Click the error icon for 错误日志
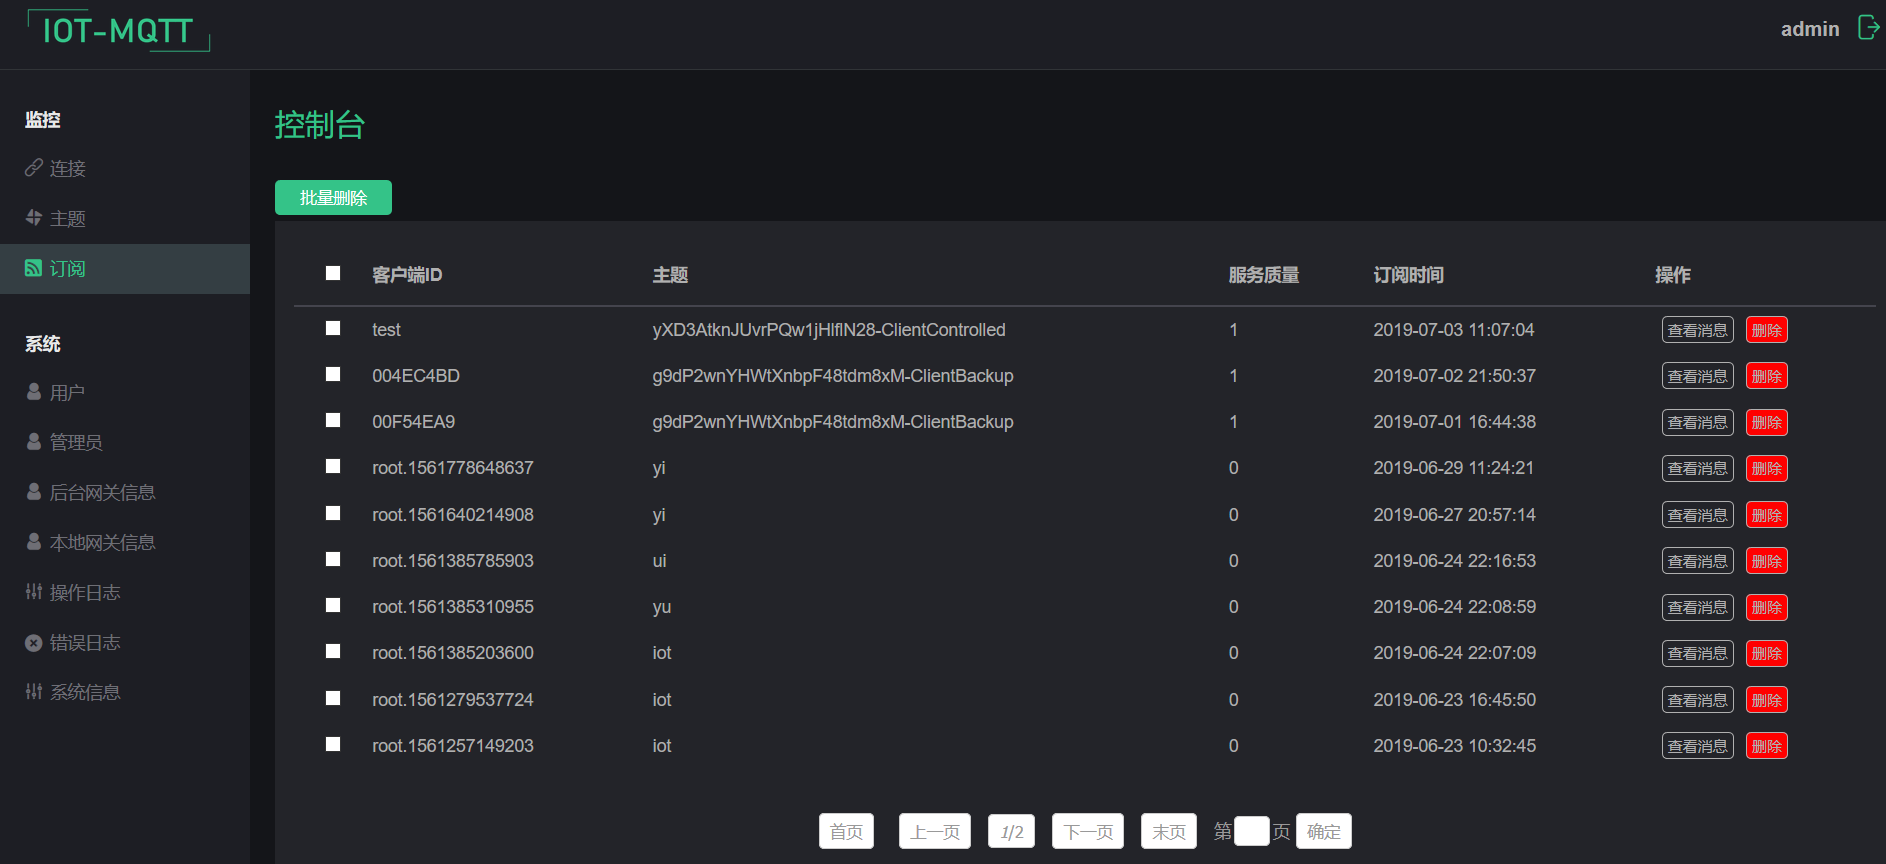 pyautogui.click(x=34, y=642)
